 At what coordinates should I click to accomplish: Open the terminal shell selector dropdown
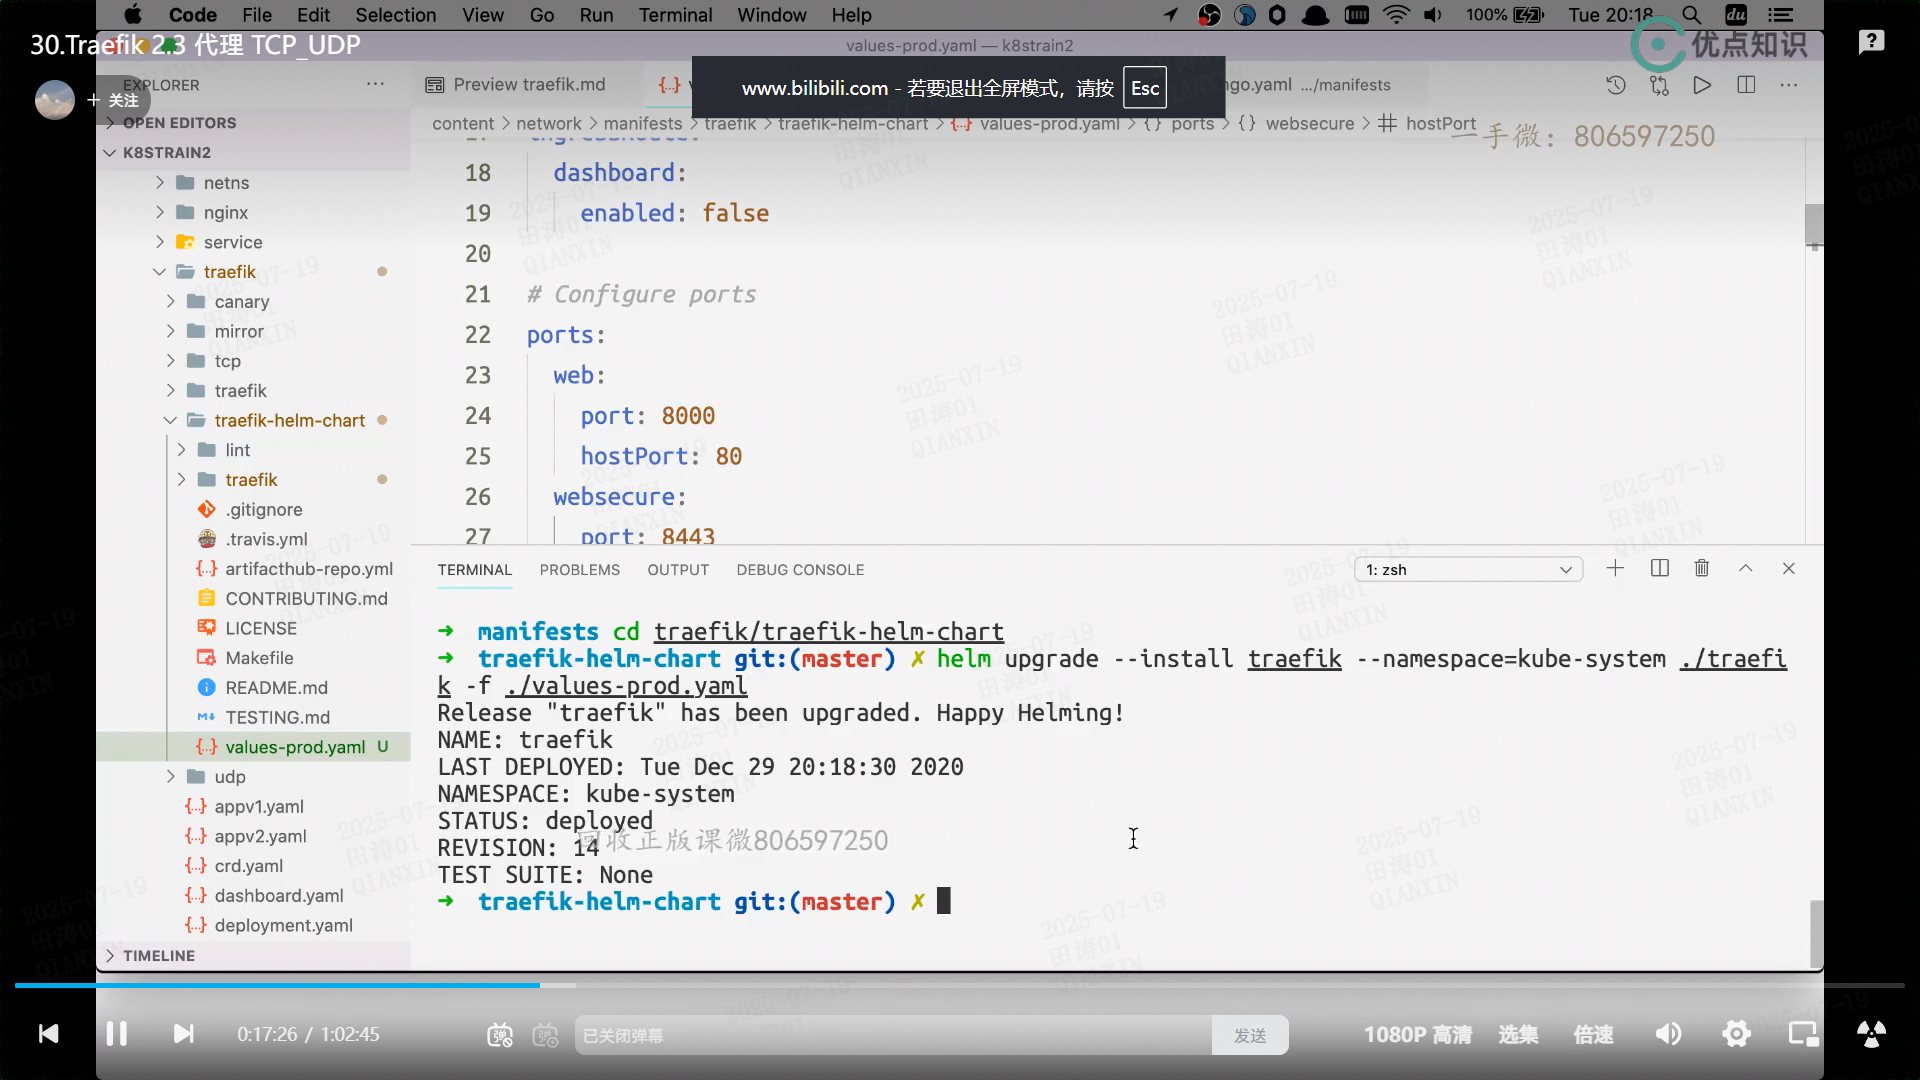pyautogui.click(x=1468, y=570)
